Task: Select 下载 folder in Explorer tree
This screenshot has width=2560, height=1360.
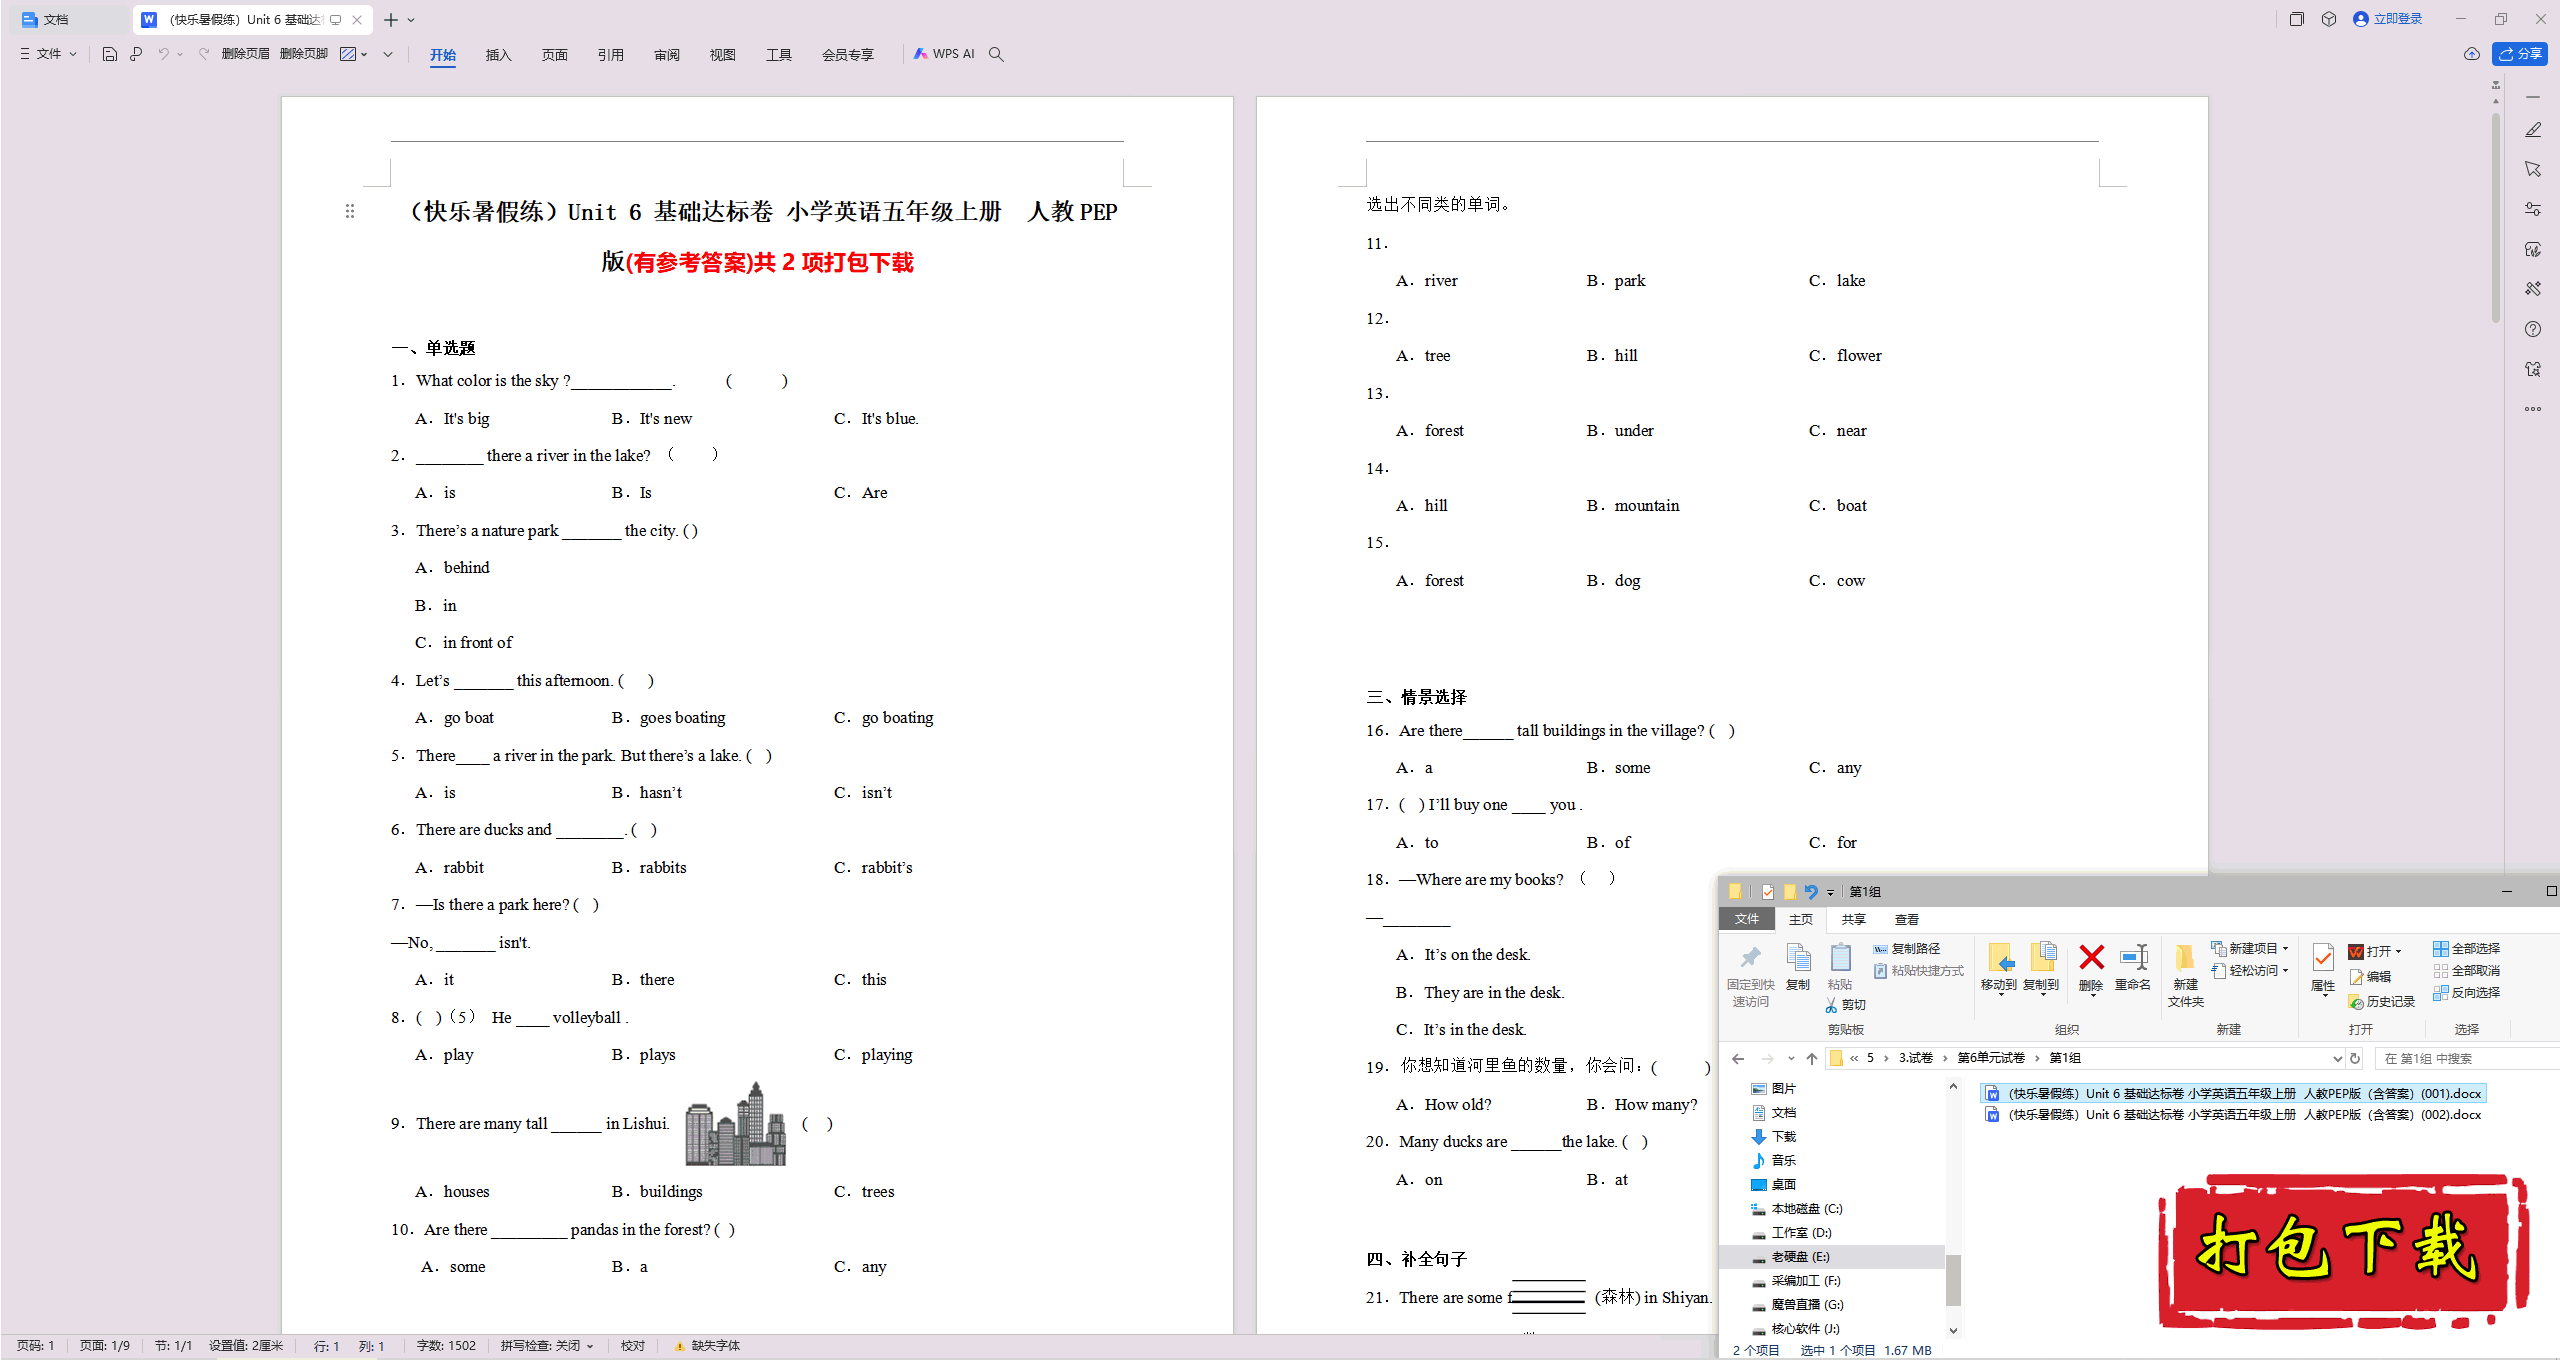Action: tap(1773, 1137)
